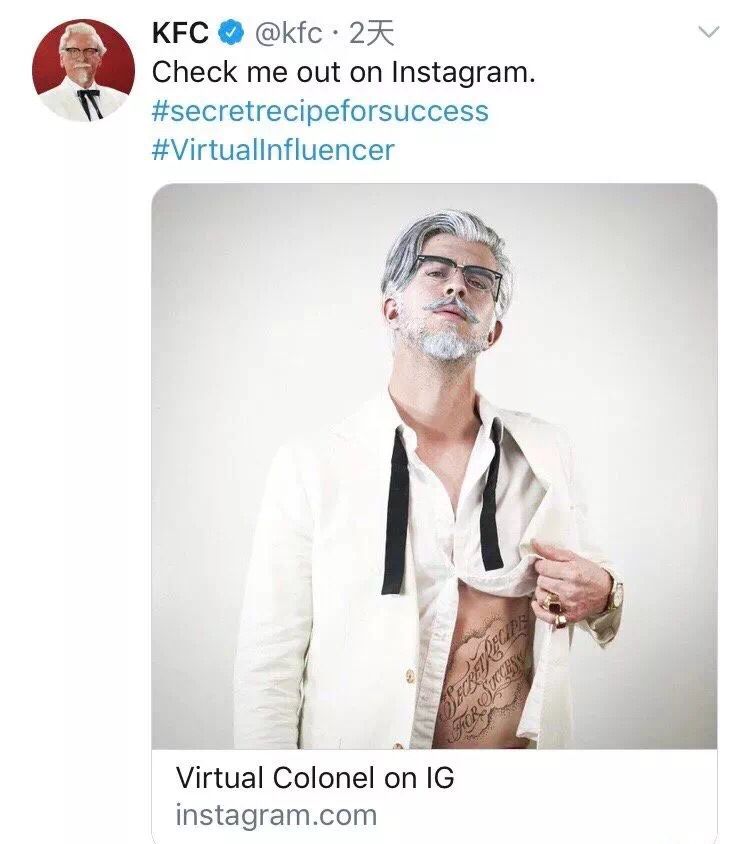Screen dimensions: 750x844
Task: Click the Colonel's glasses in the photo
Action: click(x=459, y=273)
